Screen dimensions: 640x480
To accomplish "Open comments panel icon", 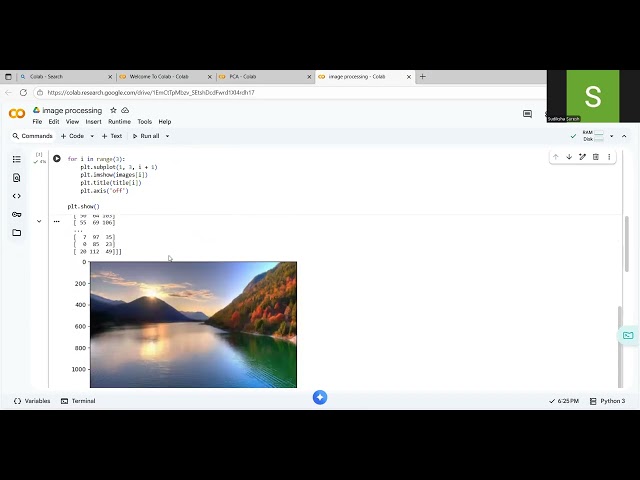I will coord(527,114).
